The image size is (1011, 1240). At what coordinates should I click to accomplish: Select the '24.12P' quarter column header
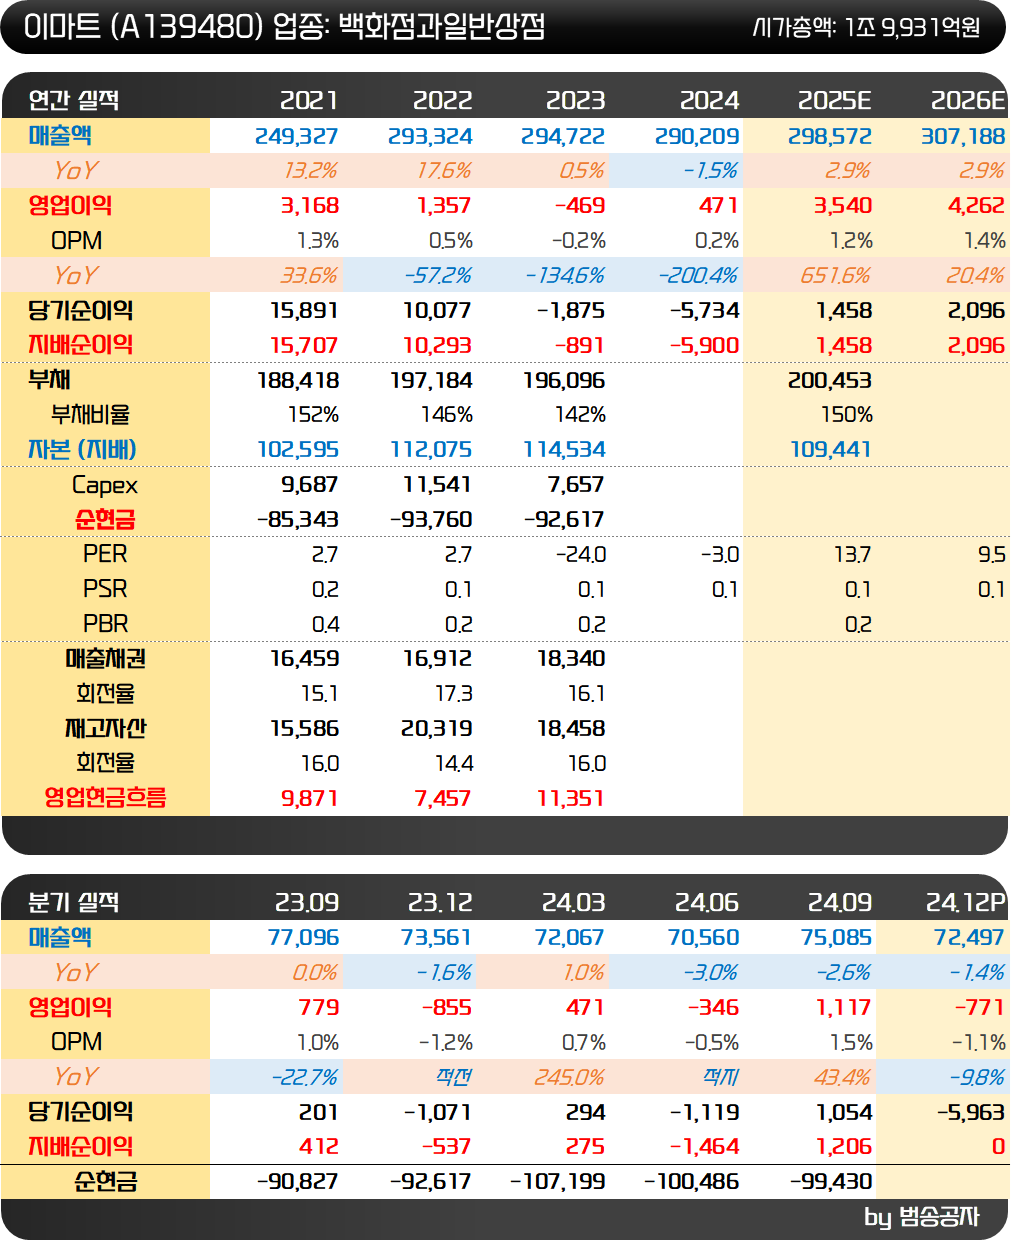coord(964,902)
